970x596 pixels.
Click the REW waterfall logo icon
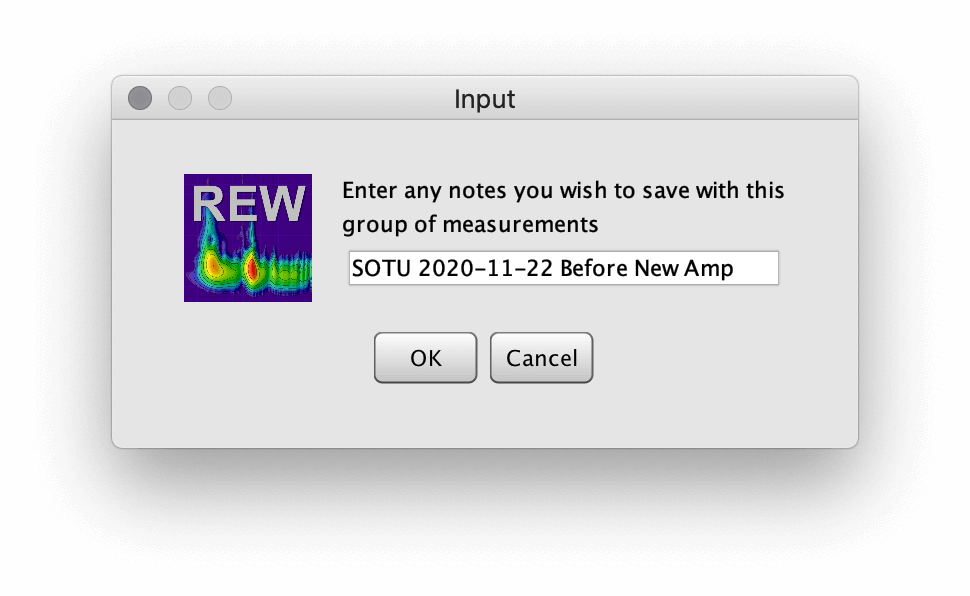click(x=247, y=238)
